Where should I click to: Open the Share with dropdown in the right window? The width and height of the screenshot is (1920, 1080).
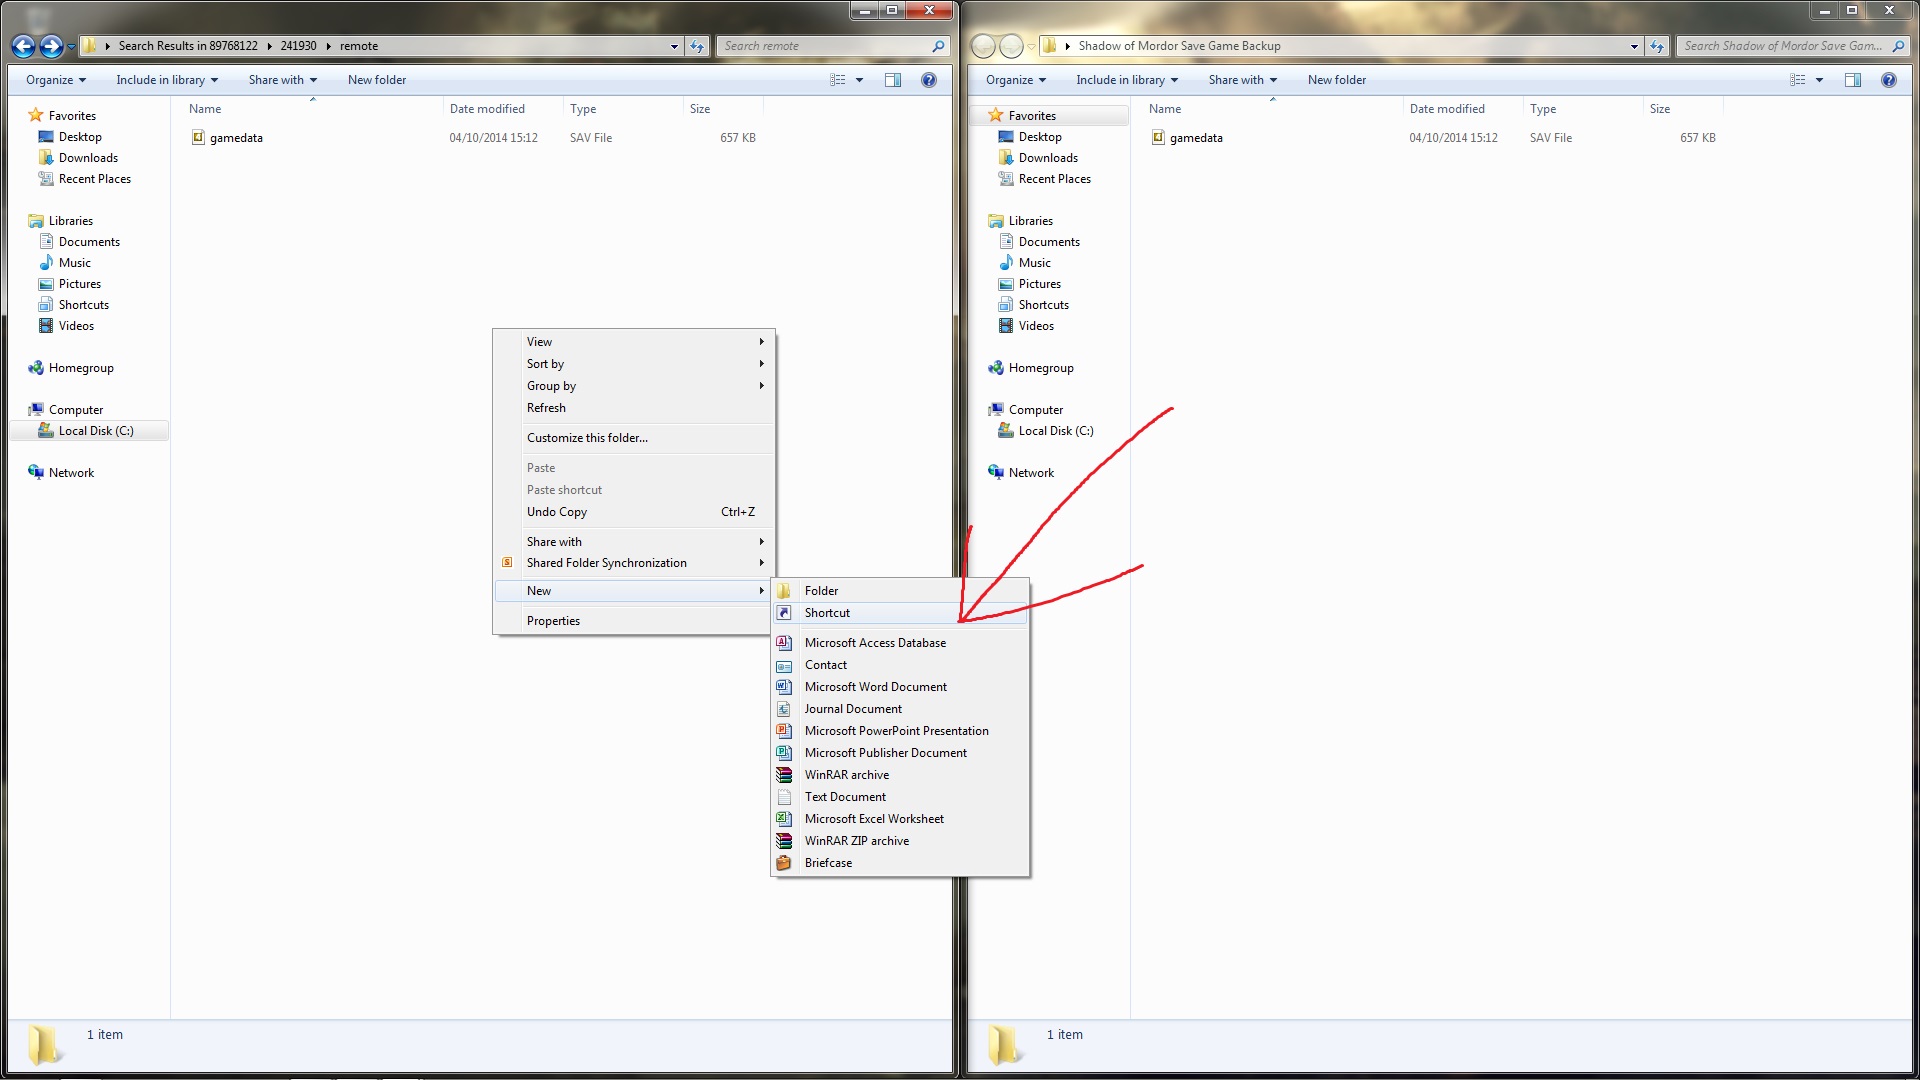pos(1242,80)
